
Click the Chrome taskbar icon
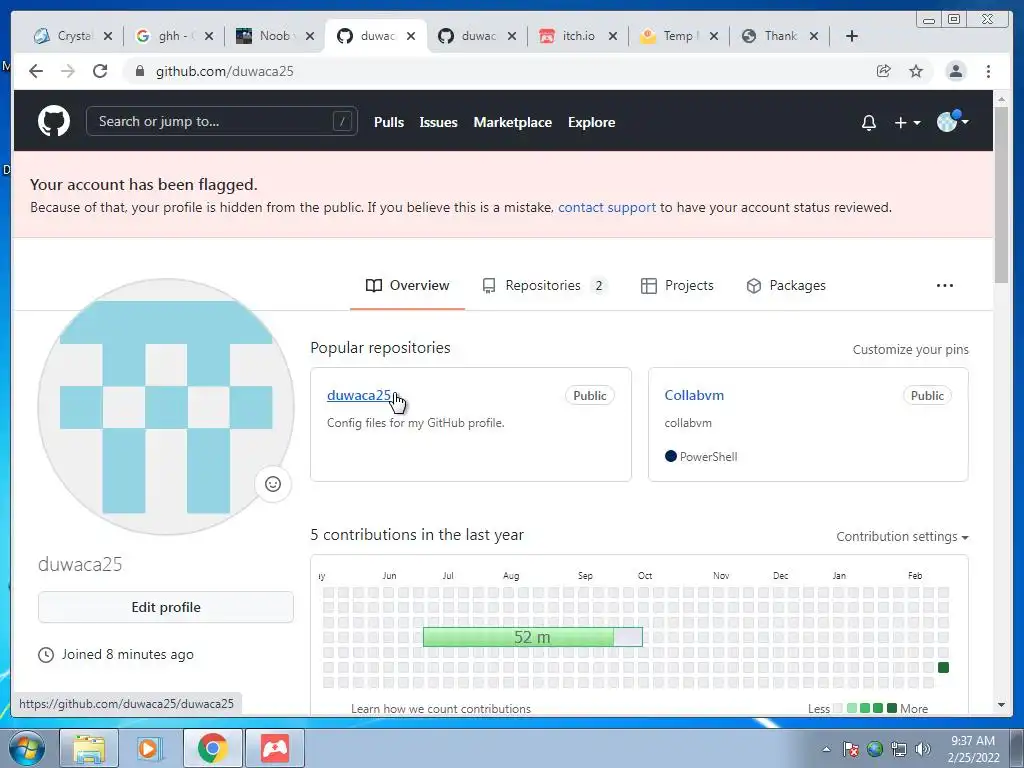point(212,748)
